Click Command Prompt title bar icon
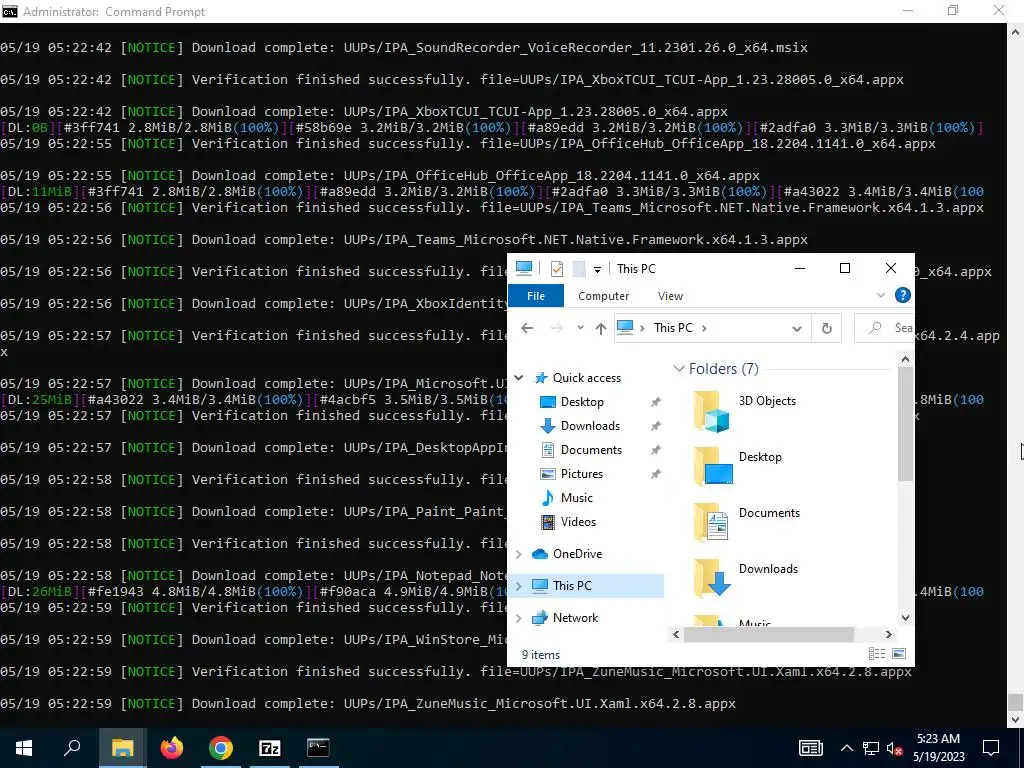1024x768 pixels. pos(10,11)
